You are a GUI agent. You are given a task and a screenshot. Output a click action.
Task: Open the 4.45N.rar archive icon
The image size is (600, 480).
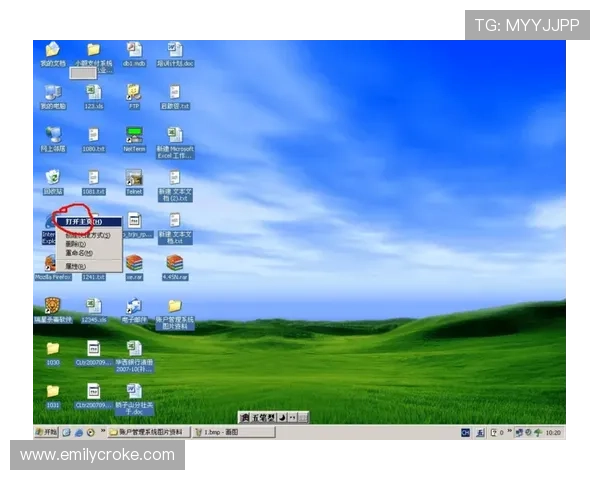(175, 264)
